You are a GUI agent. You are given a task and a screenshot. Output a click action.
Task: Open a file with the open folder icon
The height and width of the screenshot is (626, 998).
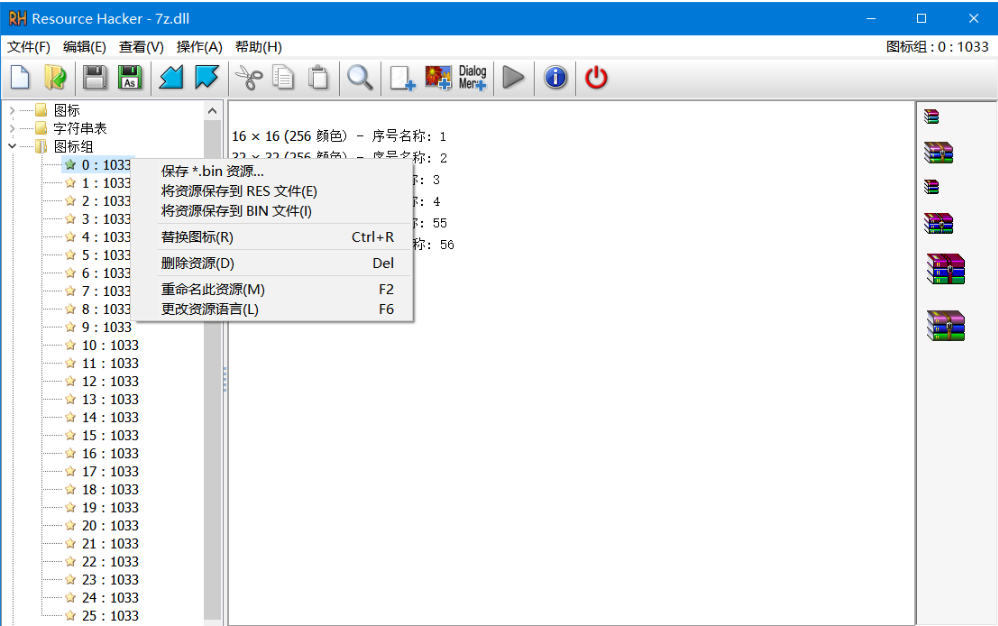(55, 77)
